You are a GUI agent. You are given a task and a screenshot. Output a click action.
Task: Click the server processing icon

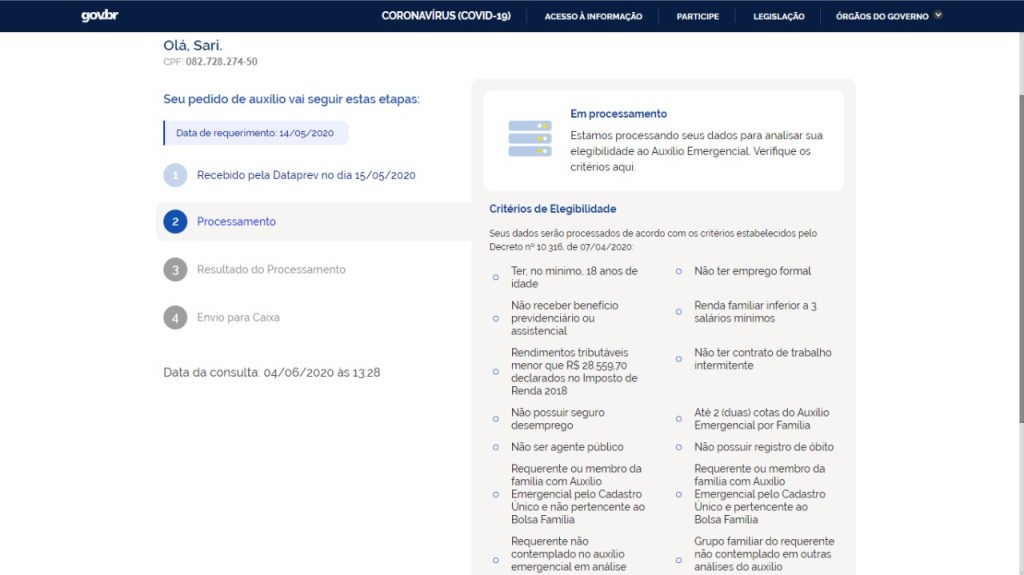coord(529,139)
